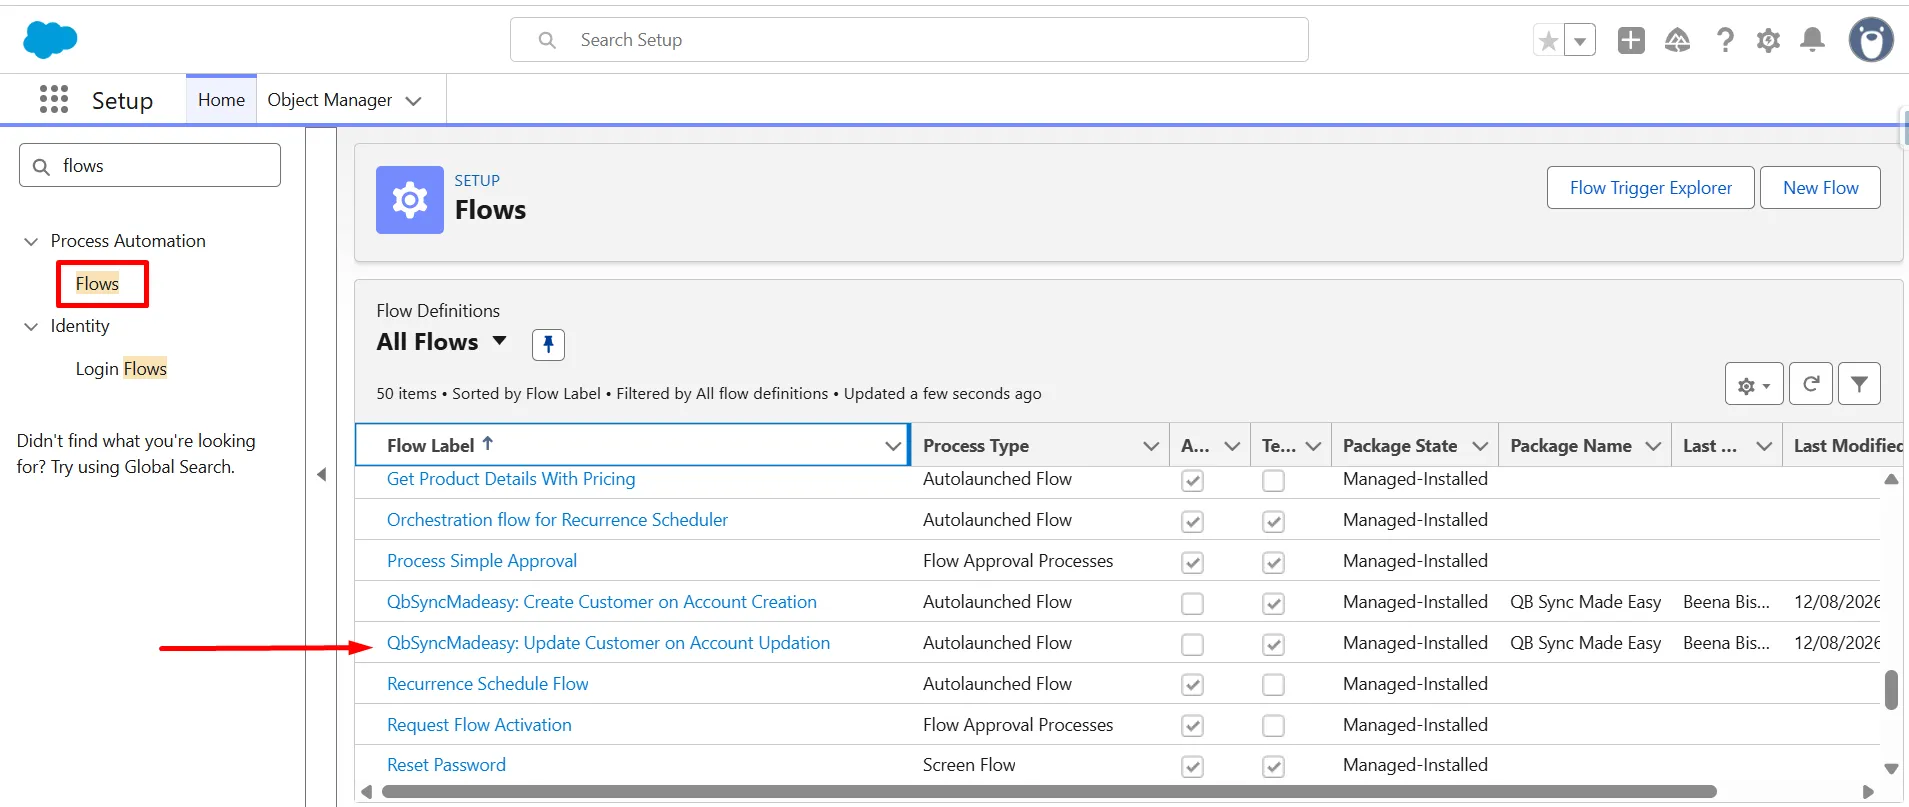Screen dimensions: 1909x807
Task: Open the All Flows list view dropdown
Action: pos(499,341)
